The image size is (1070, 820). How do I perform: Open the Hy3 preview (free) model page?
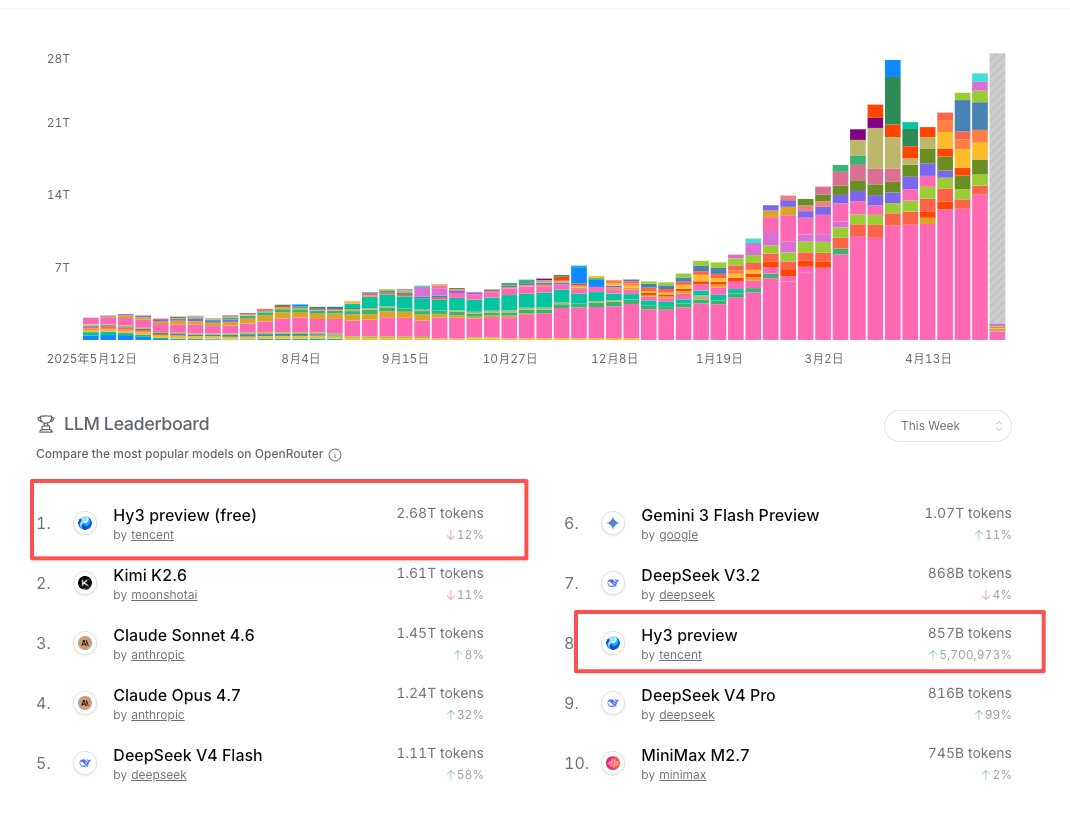(185, 515)
